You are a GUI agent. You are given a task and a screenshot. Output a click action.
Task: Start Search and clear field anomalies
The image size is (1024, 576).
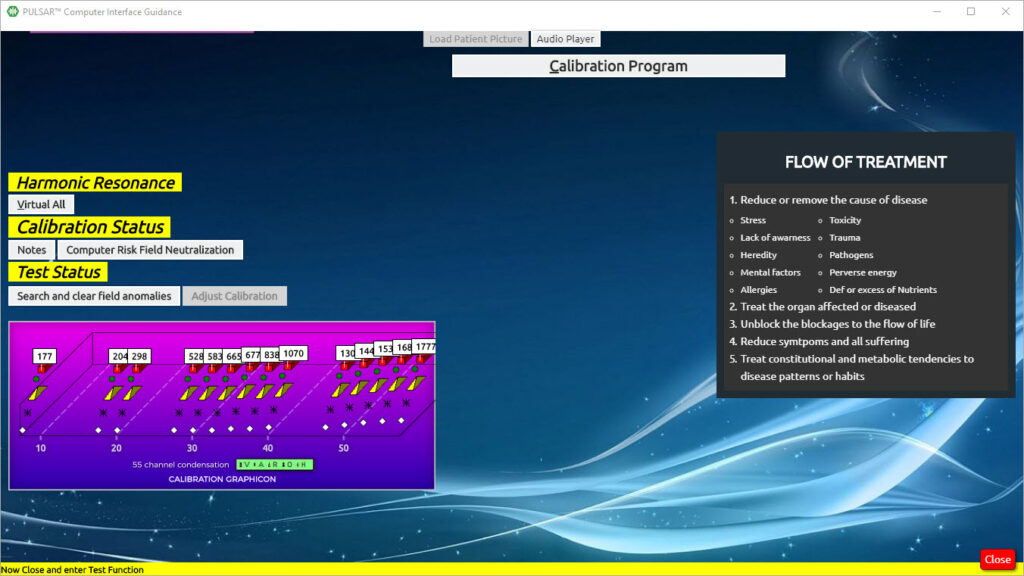pos(94,296)
